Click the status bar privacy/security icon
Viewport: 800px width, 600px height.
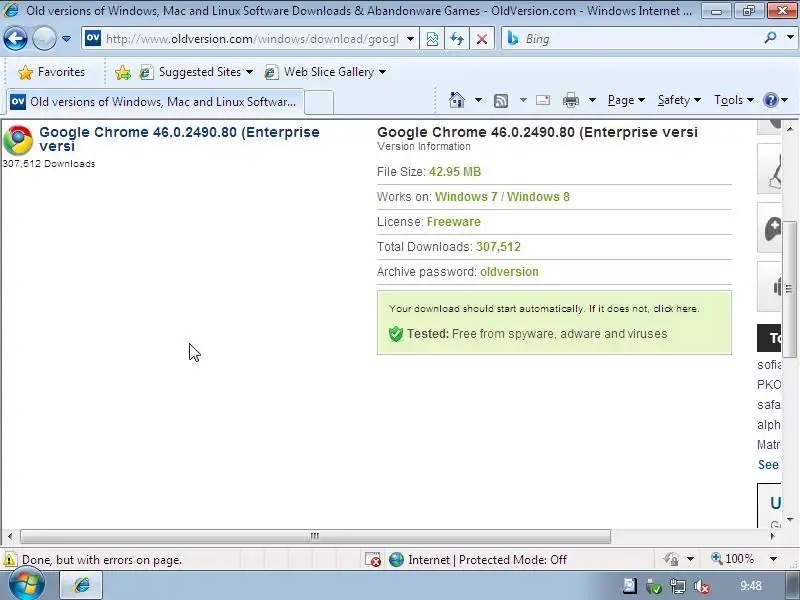click(x=671, y=559)
